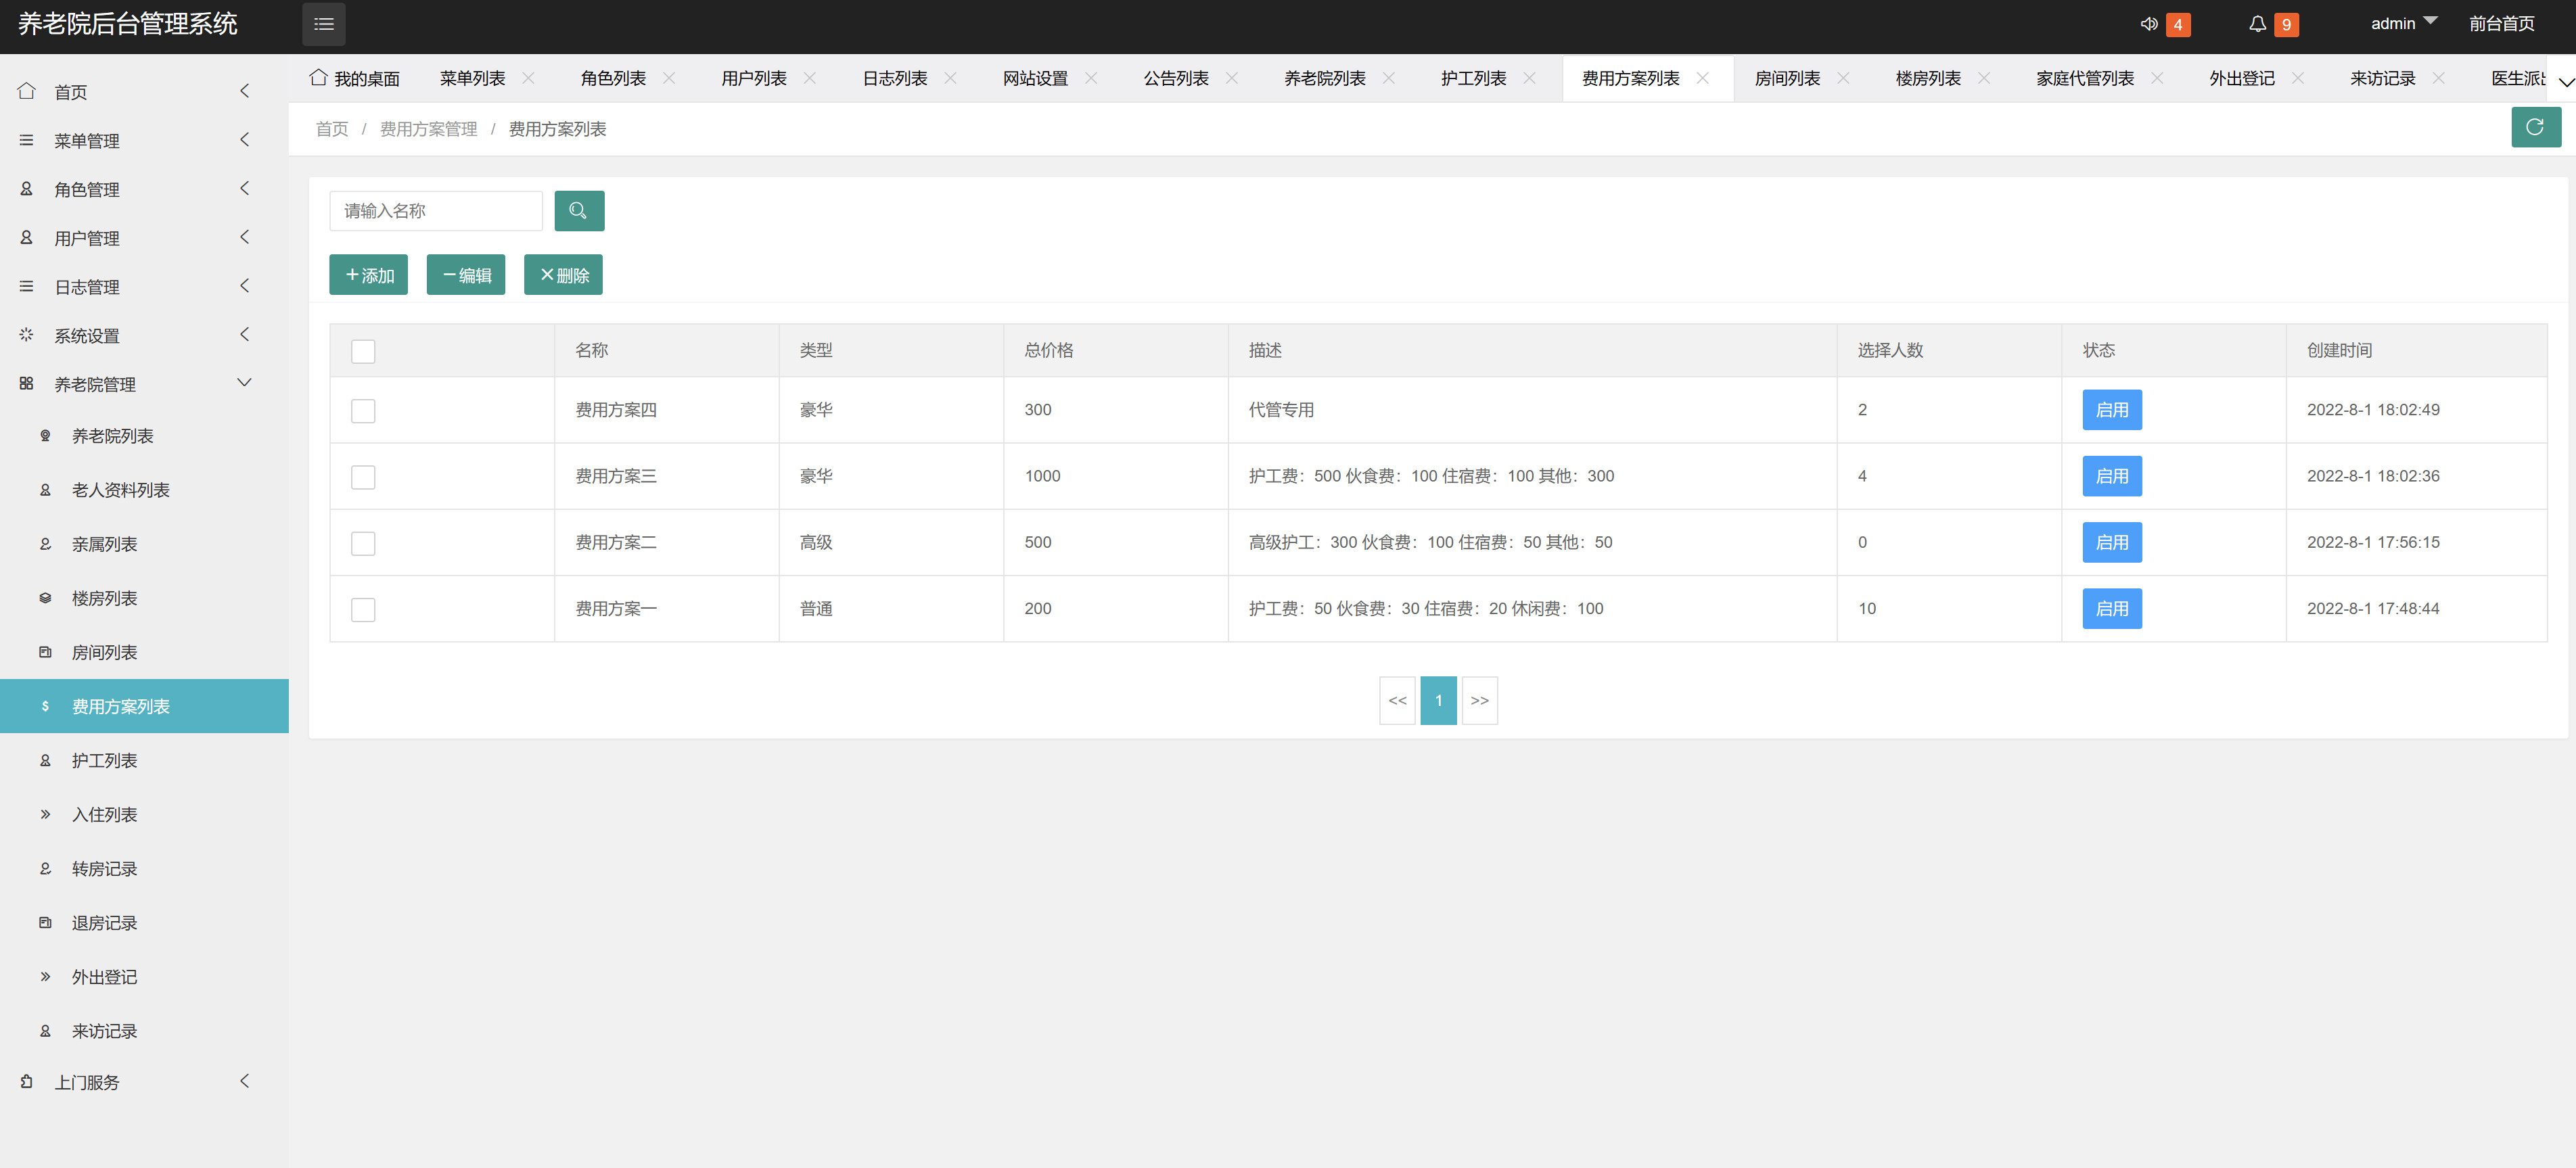Check the checkbox for 费用方案一 row

click(363, 609)
